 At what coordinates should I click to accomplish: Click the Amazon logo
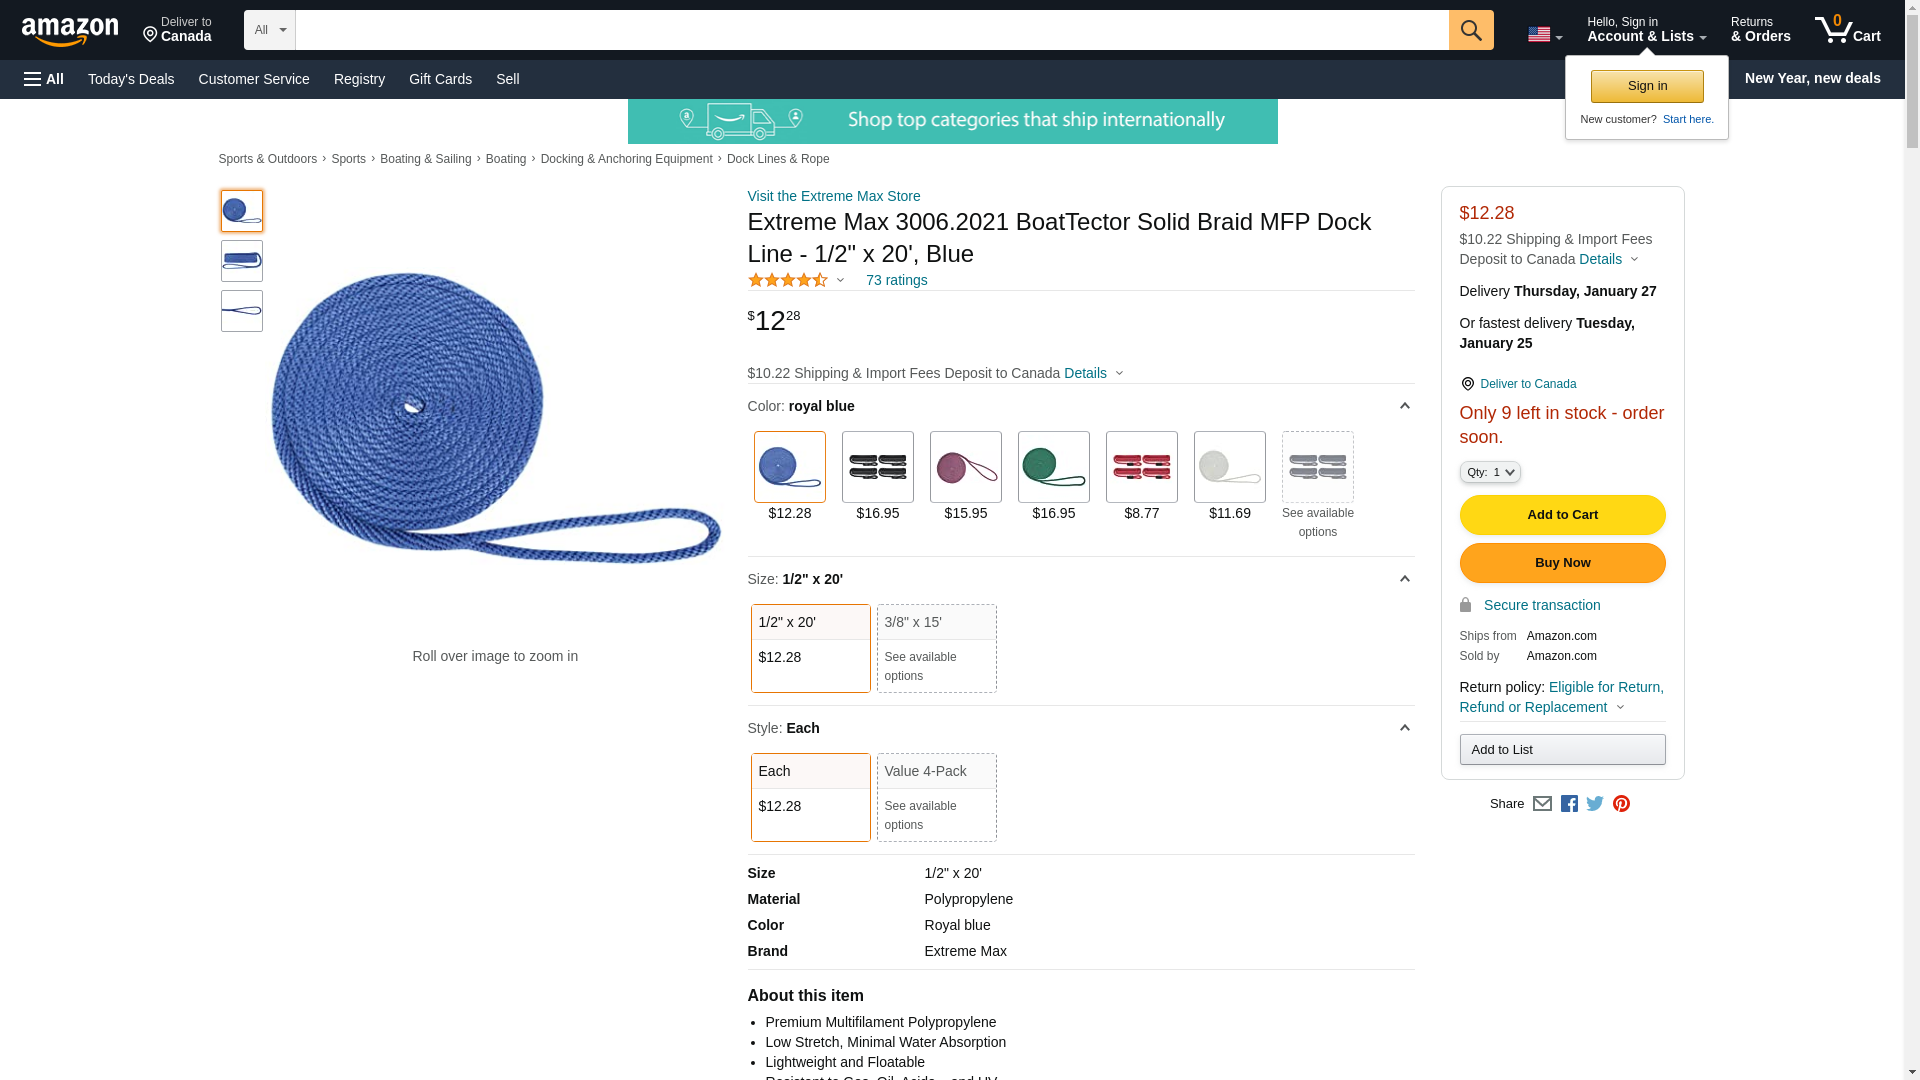pyautogui.click(x=70, y=31)
